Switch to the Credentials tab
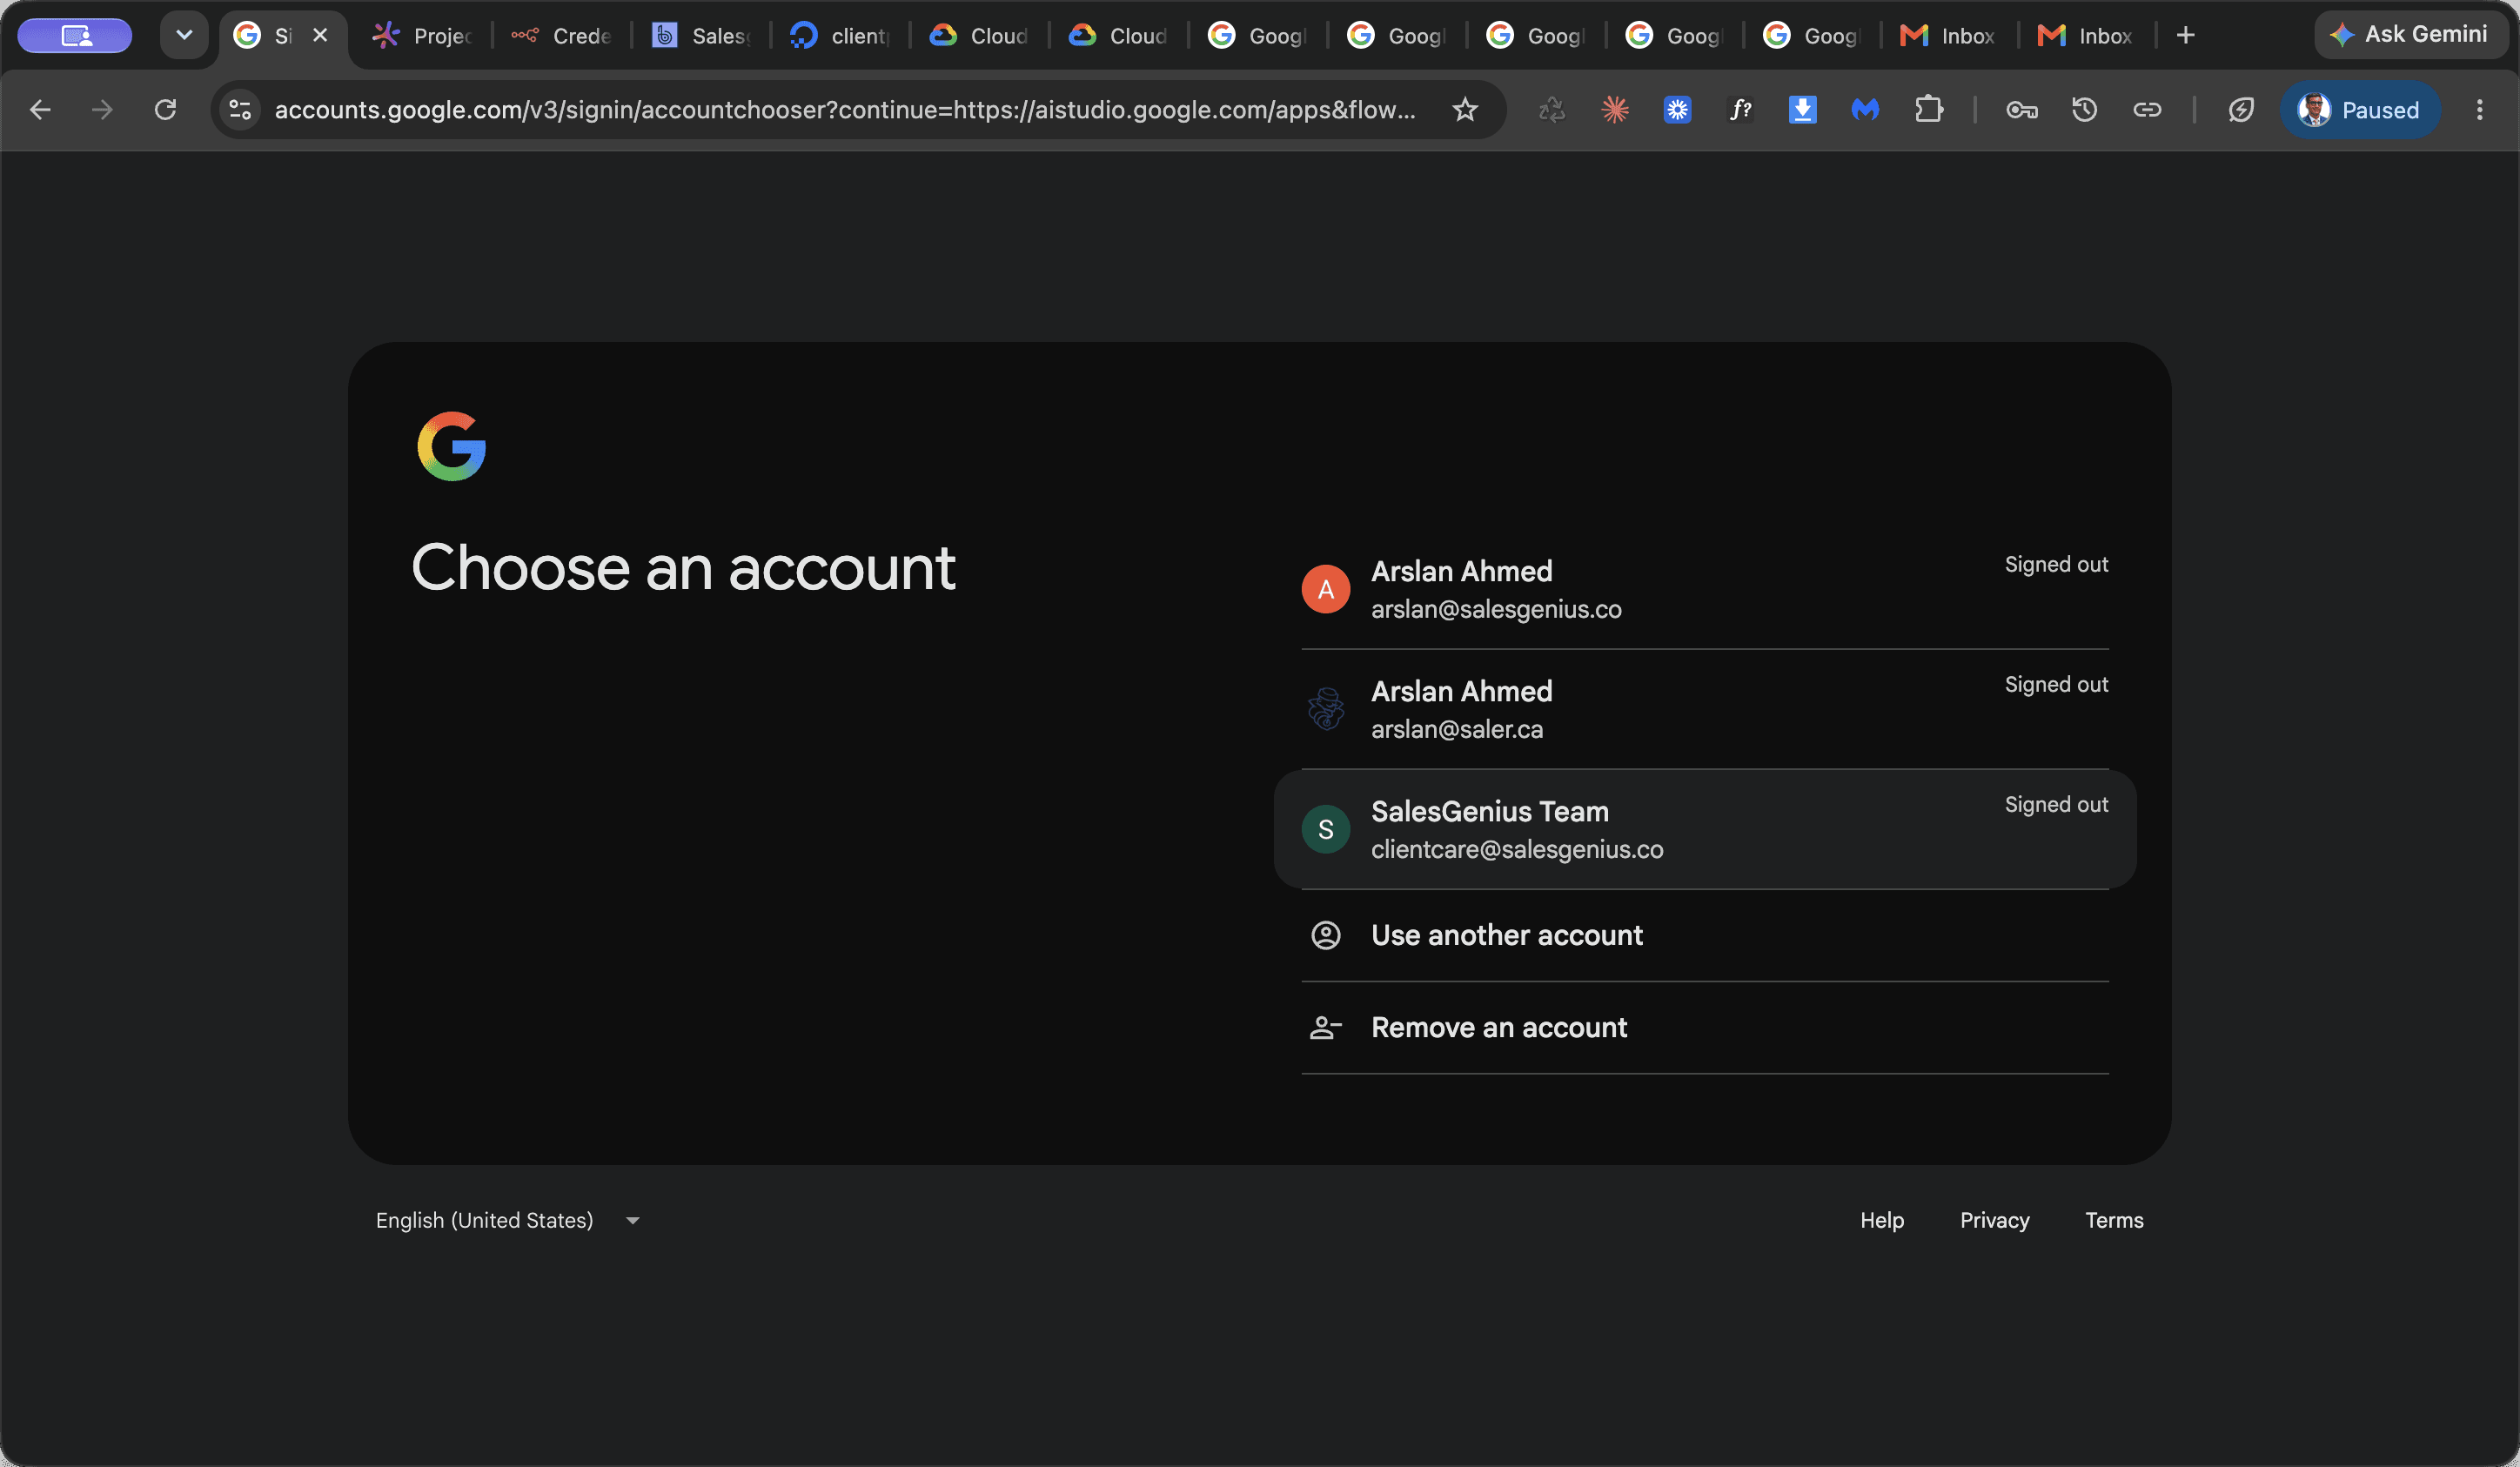Screen dimensions: 2520x1467 click(x=560, y=36)
